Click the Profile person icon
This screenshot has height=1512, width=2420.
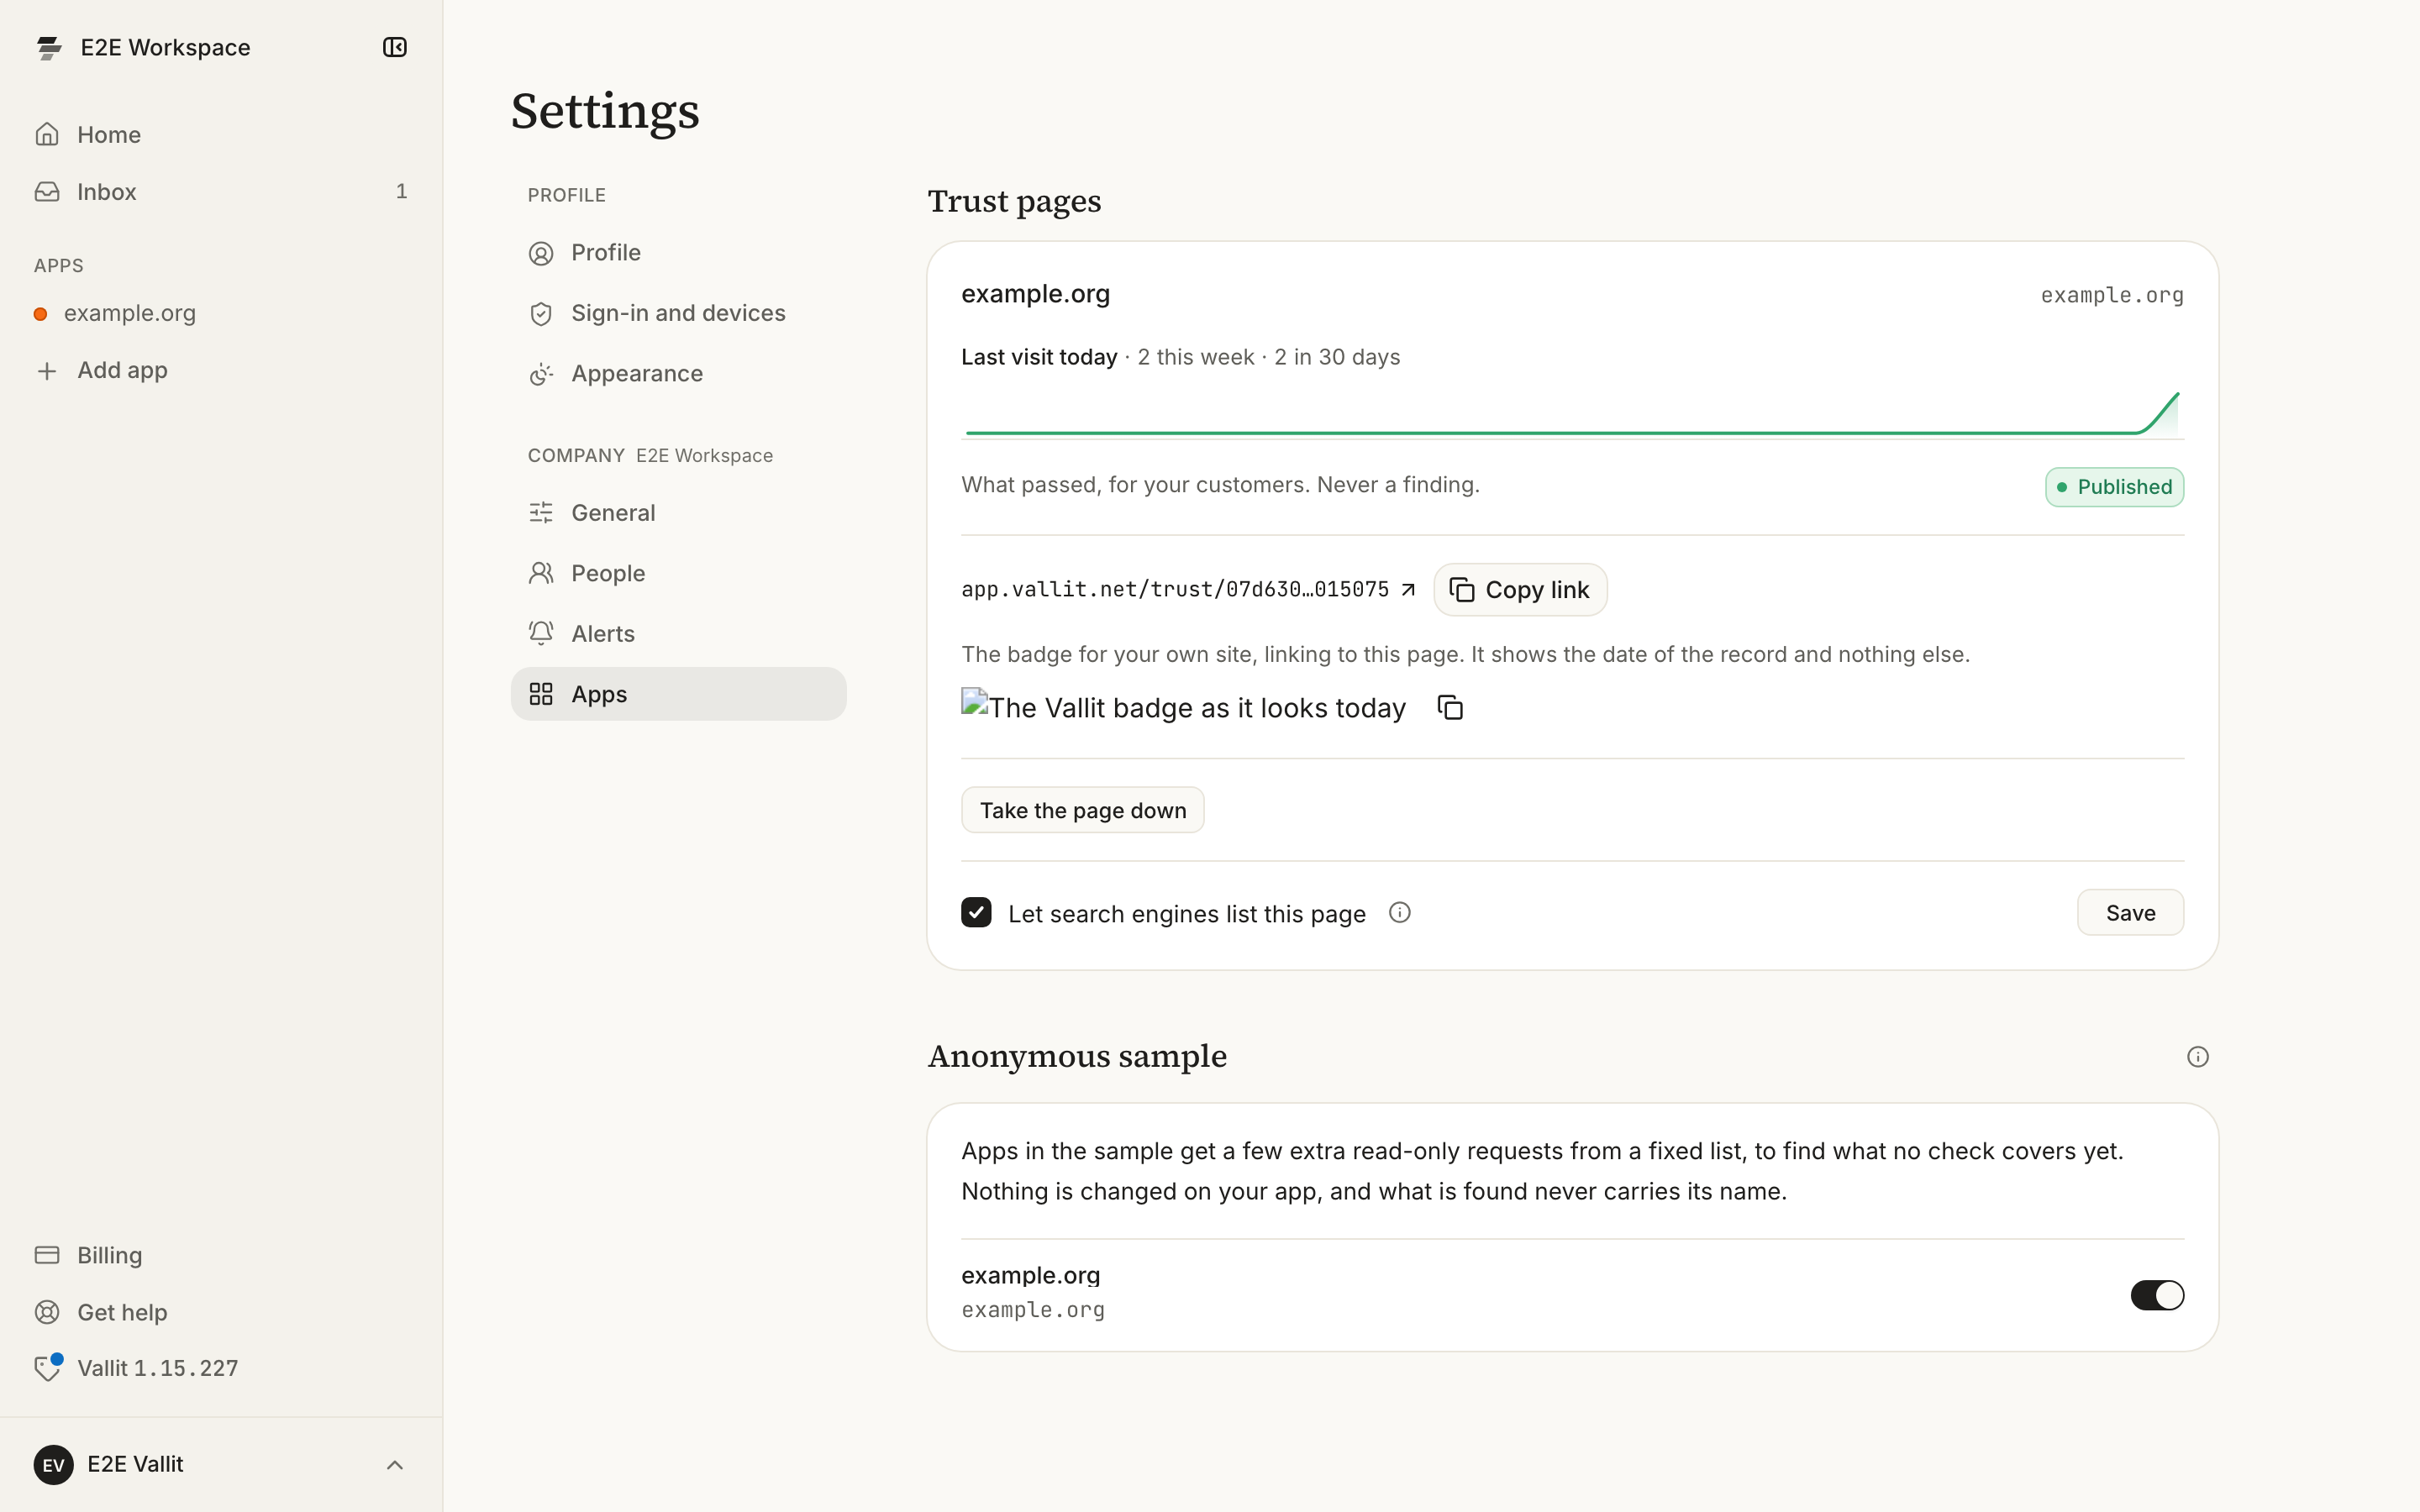pyautogui.click(x=541, y=253)
